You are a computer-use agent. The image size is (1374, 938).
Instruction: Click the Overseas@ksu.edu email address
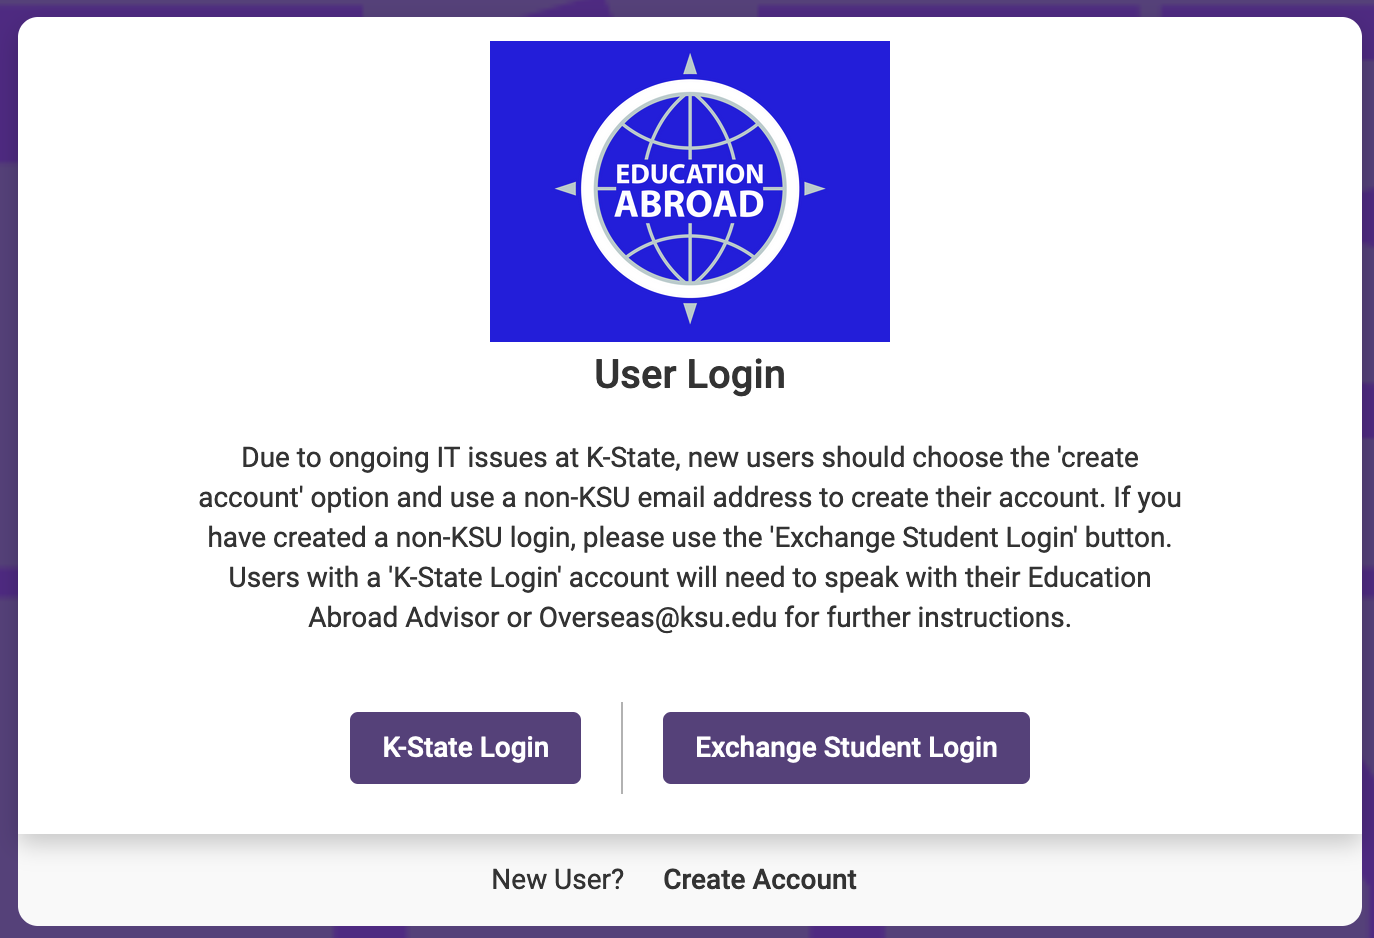(x=657, y=618)
